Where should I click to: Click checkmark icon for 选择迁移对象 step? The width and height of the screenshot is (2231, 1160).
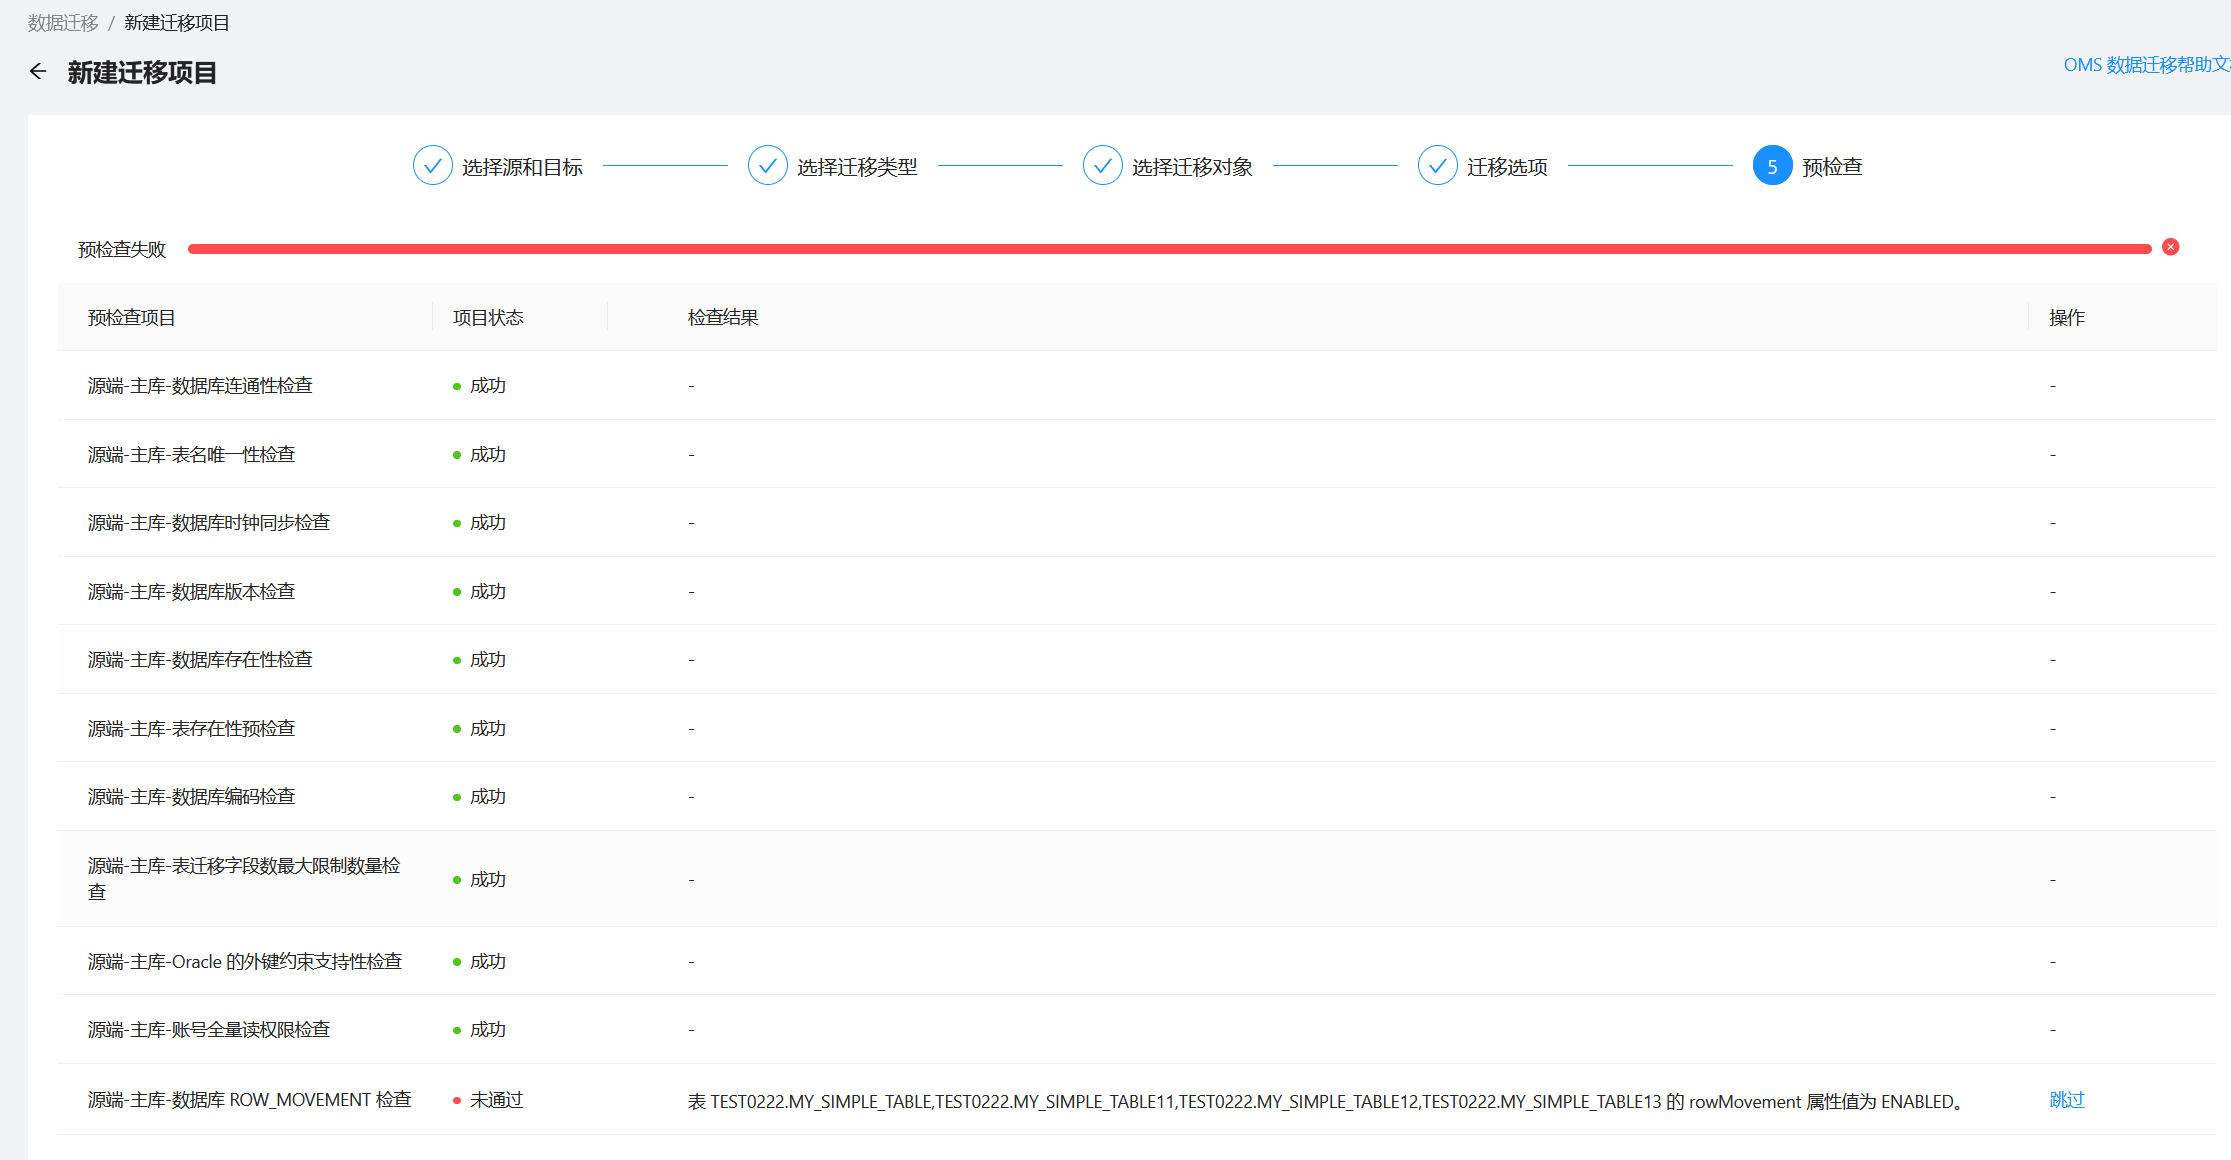pos(1102,166)
